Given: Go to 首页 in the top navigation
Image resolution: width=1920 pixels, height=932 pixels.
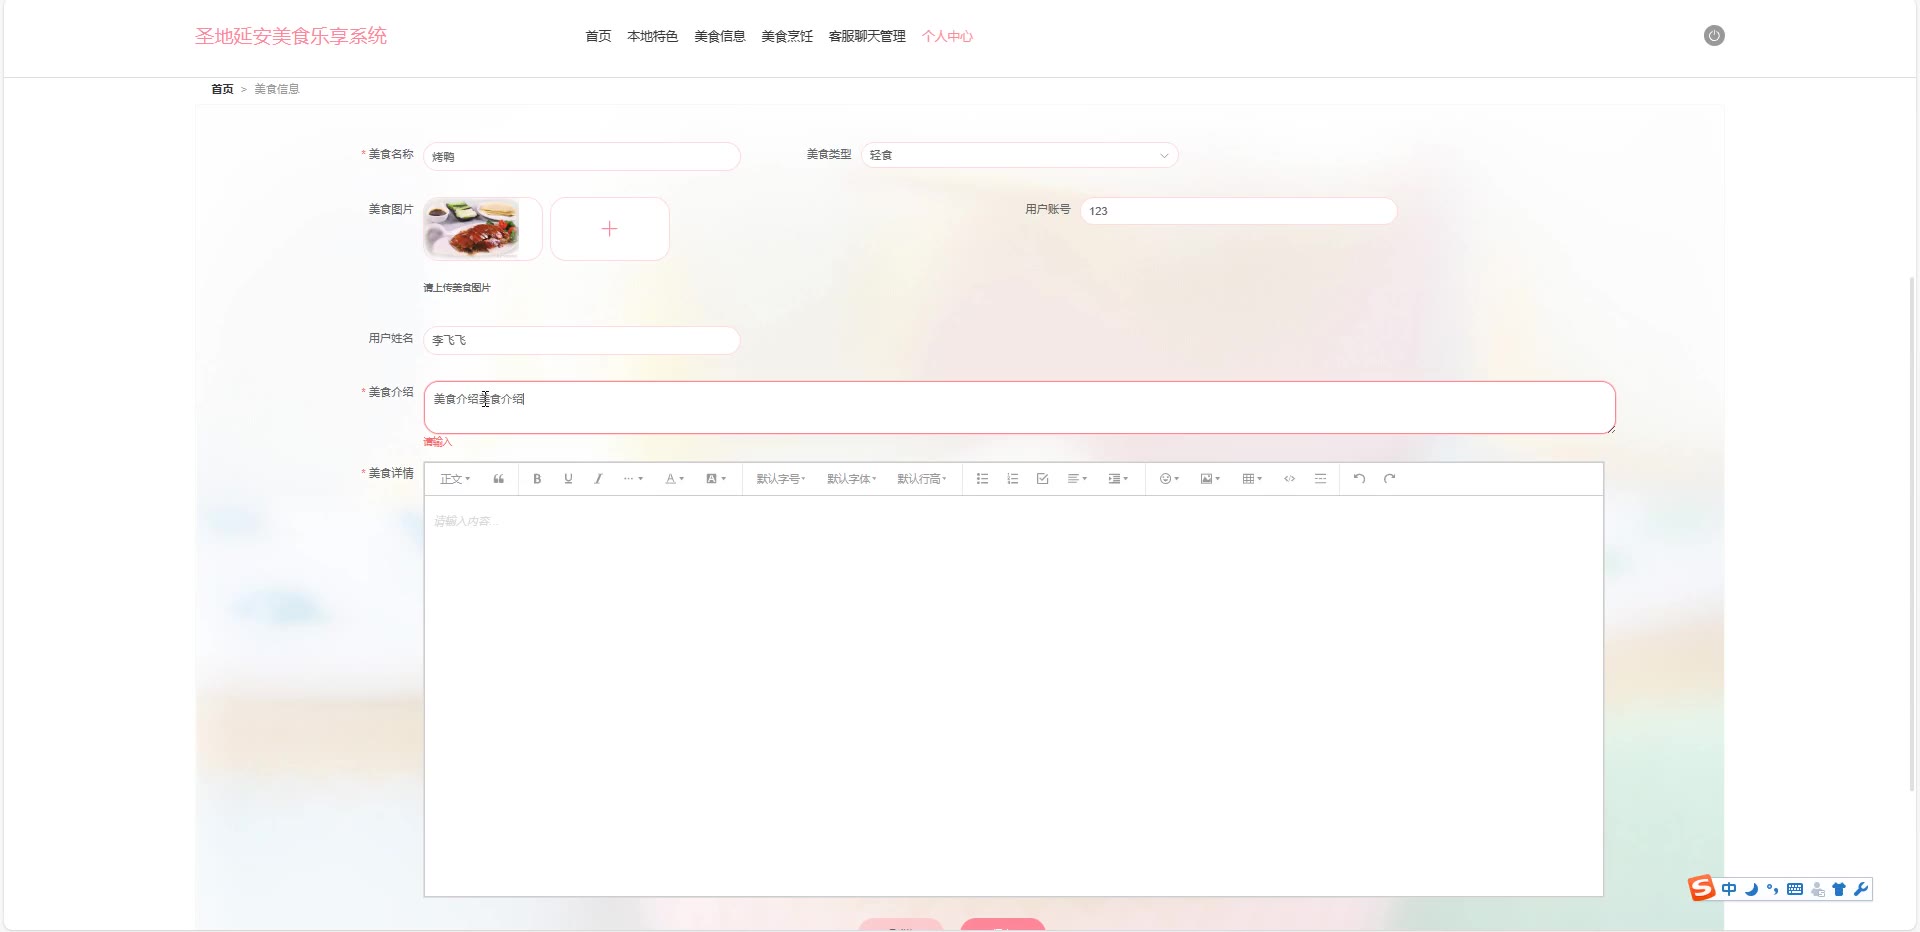Looking at the screenshot, I should click(x=598, y=36).
